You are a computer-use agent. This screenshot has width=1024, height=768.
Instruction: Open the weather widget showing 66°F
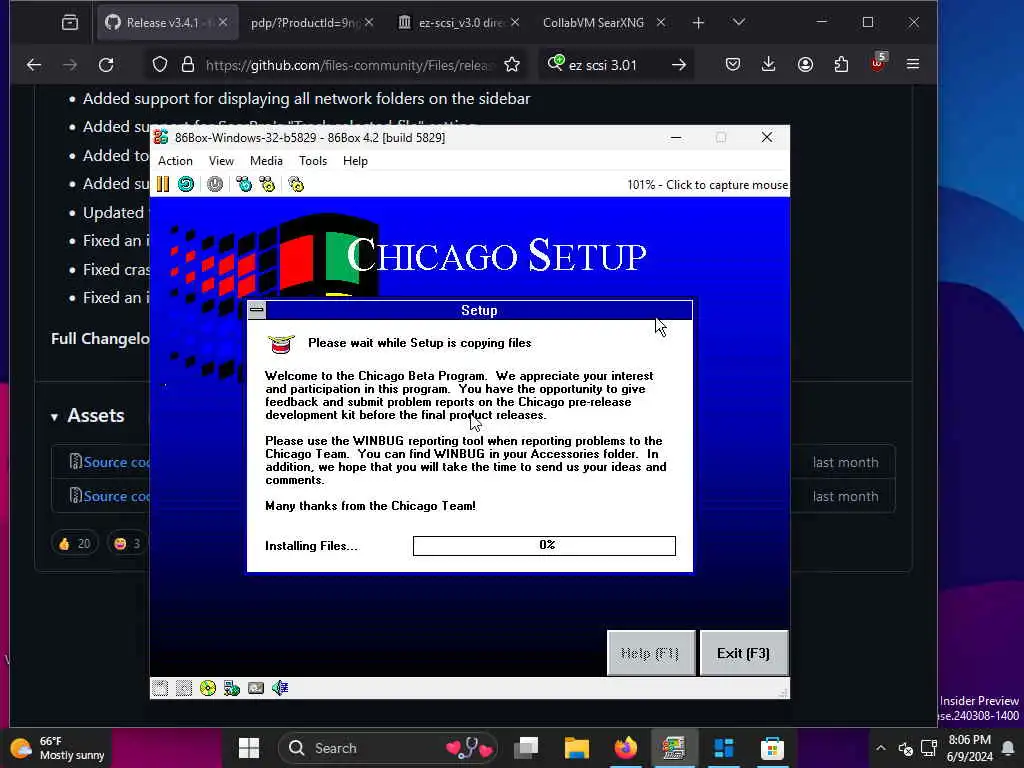[x=57, y=748]
